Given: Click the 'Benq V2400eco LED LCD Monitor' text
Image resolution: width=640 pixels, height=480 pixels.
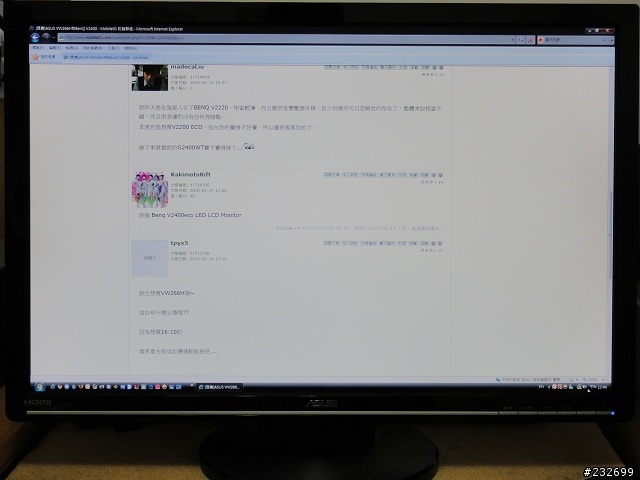Looking at the screenshot, I should (196, 215).
